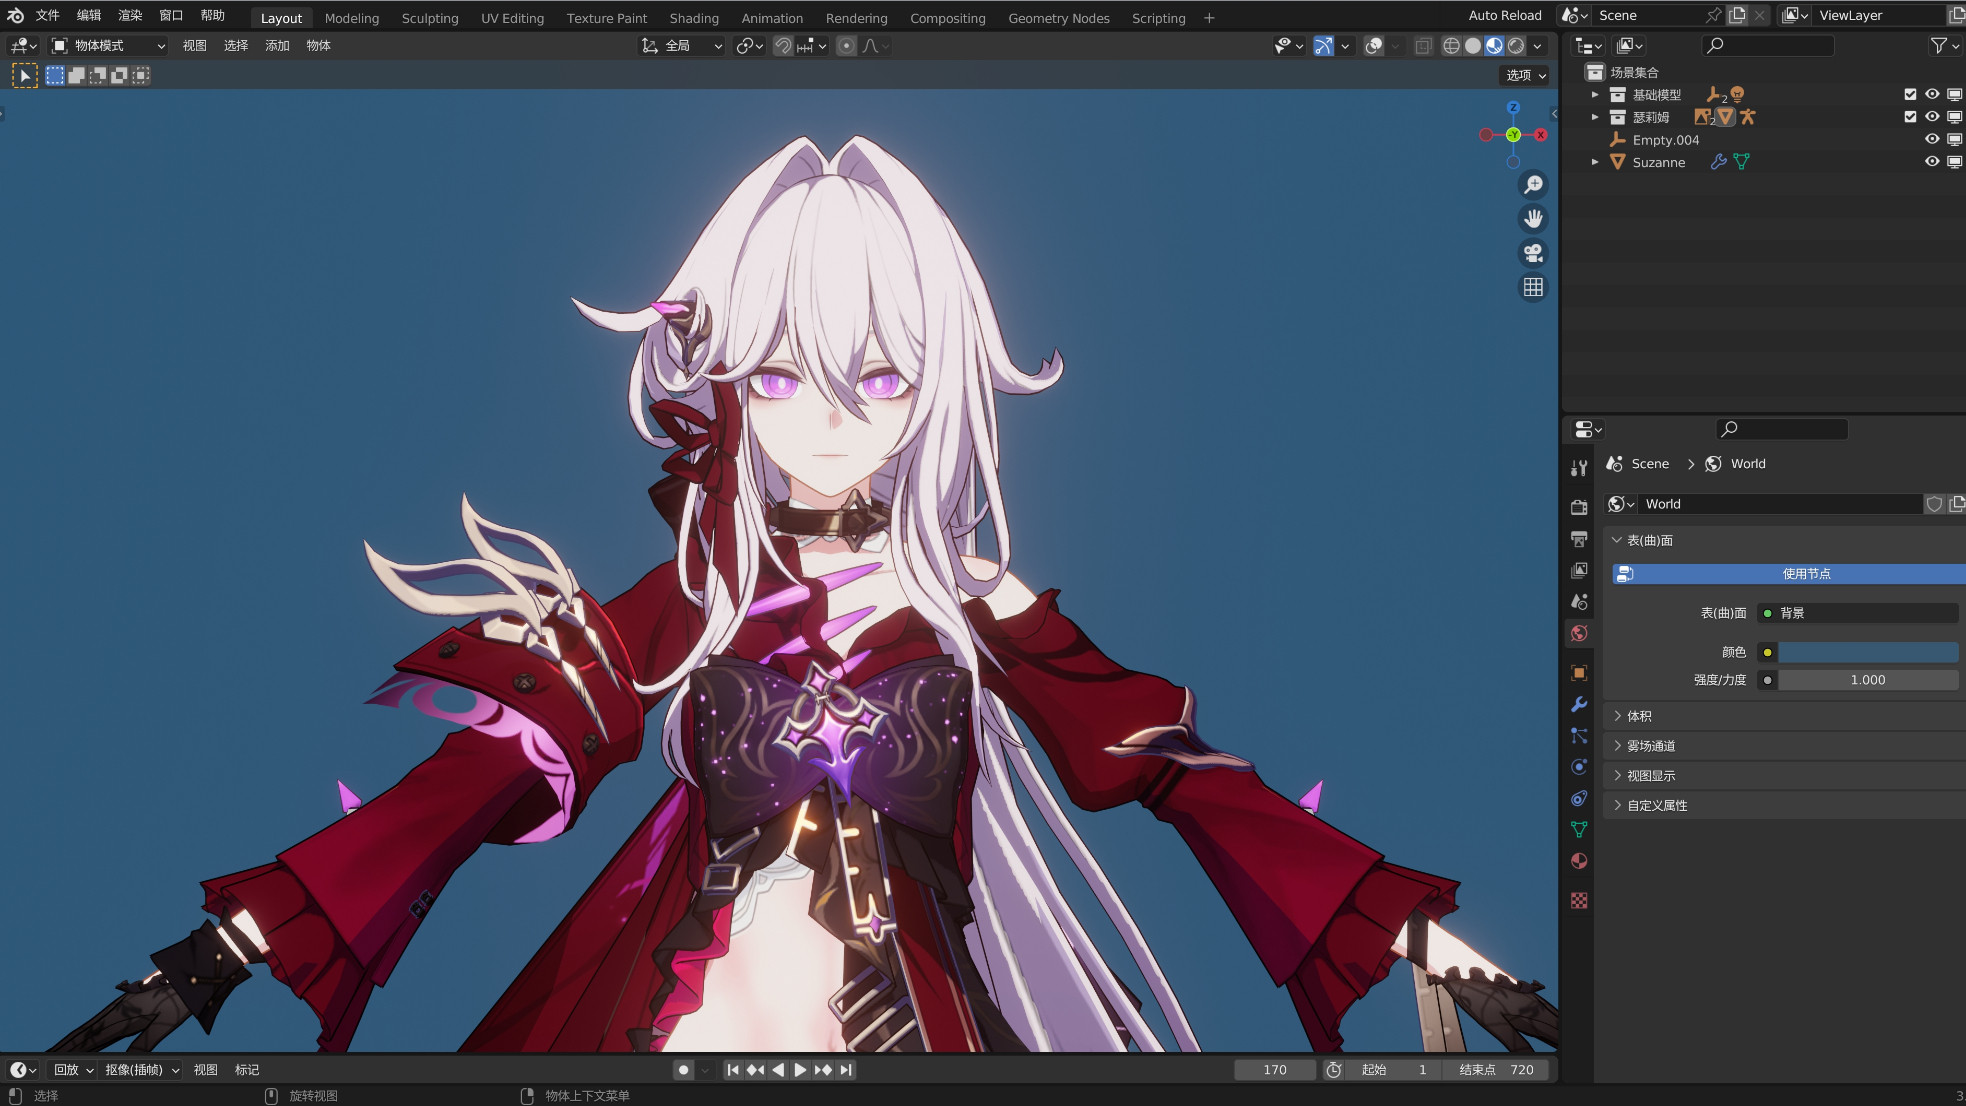Expand the Suzanne tree item
Viewport: 1966px width, 1106px height.
click(x=1595, y=162)
